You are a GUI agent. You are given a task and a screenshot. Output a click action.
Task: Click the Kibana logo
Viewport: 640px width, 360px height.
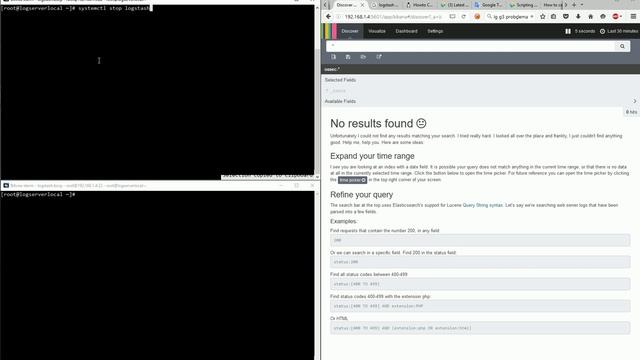tap(330, 31)
